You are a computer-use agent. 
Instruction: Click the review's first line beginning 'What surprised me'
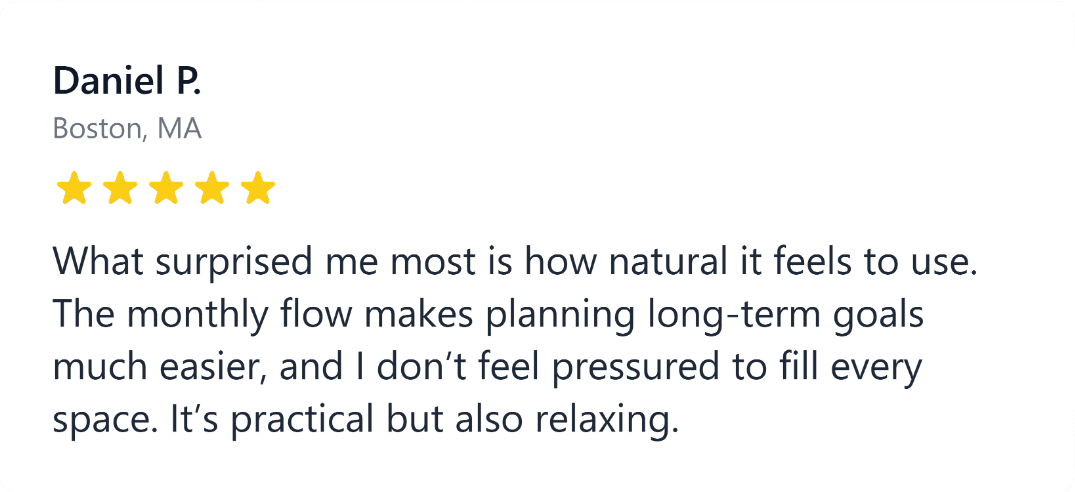(513, 263)
